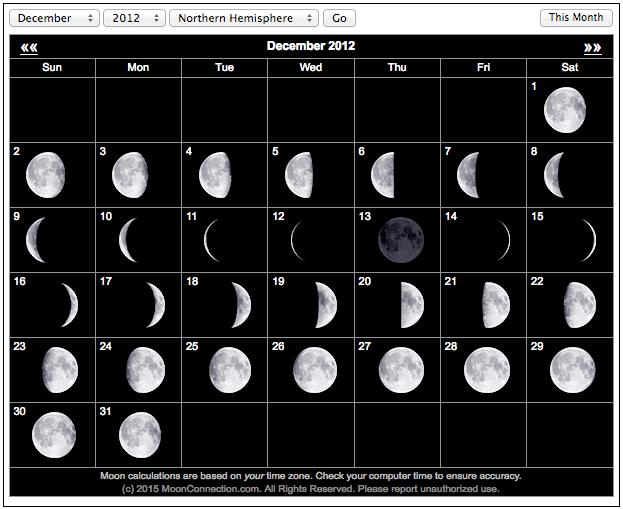Screen dimensions: 623x509
Task: Click the Go button
Action: pos(339,18)
